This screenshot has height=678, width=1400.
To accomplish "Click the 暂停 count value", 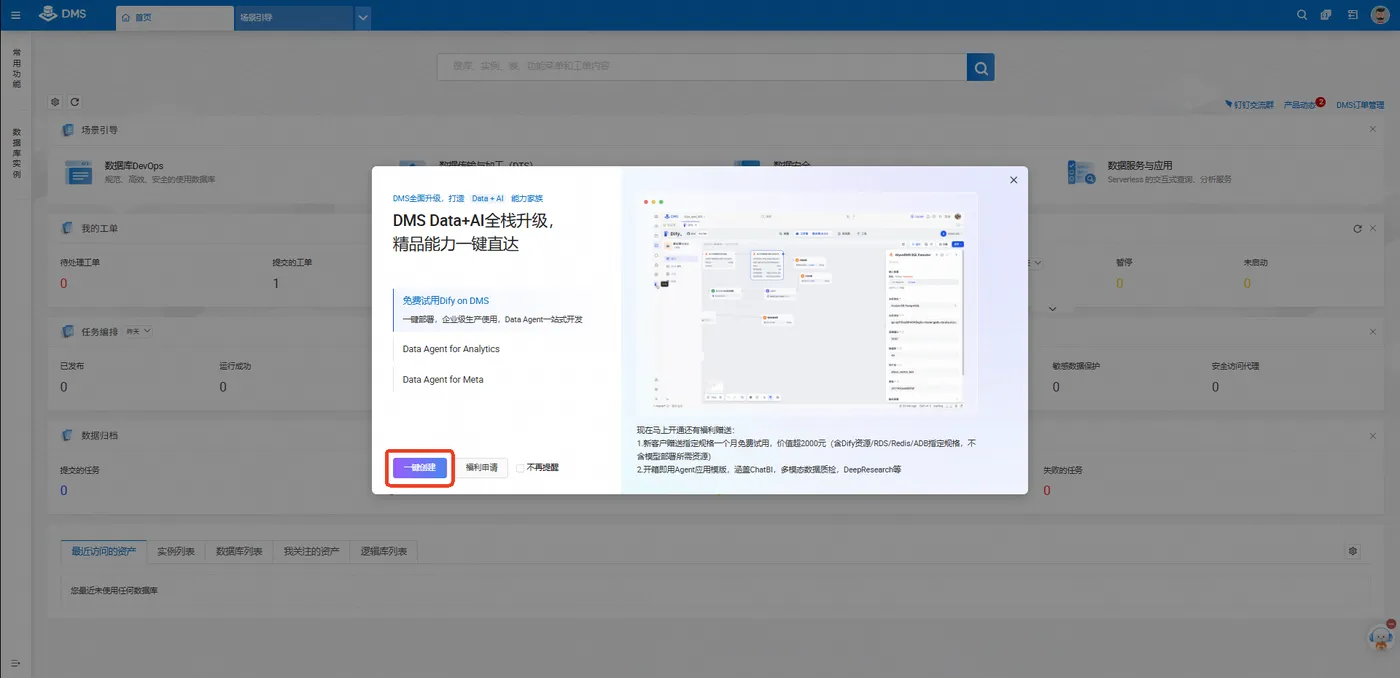I will pyautogui.click(x=1119, y=283).
